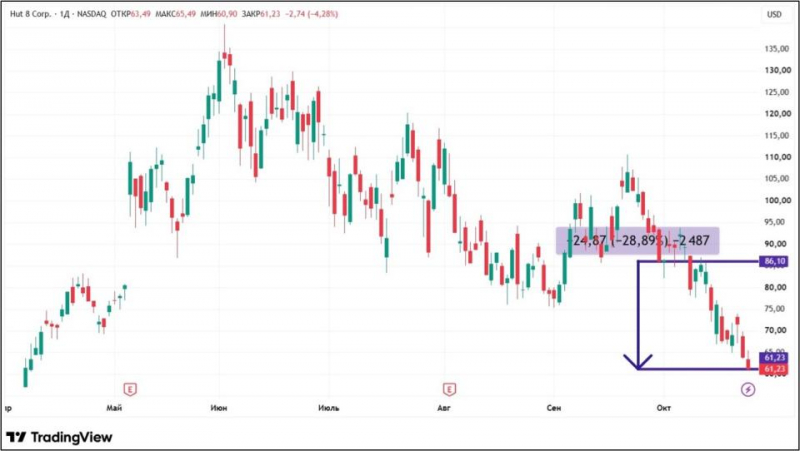The image size is (800, 451).
Task: Click 120,00 on the price axis
Action: (x=778, y=114)
